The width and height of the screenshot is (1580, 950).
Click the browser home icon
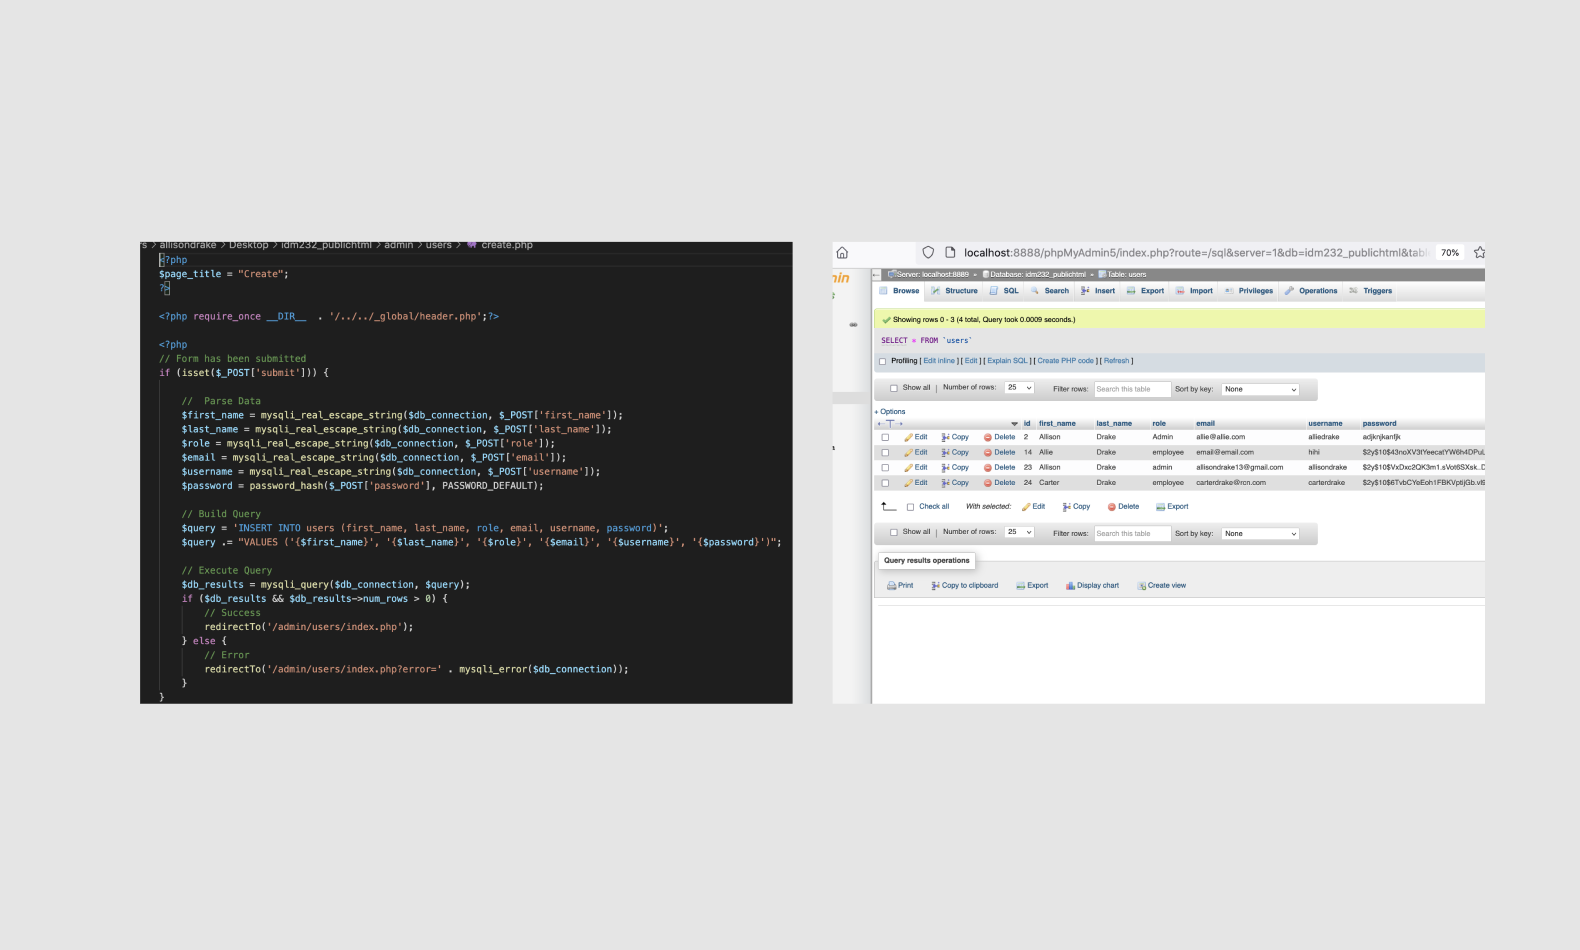pyautogui.click(x=842, y=253)
